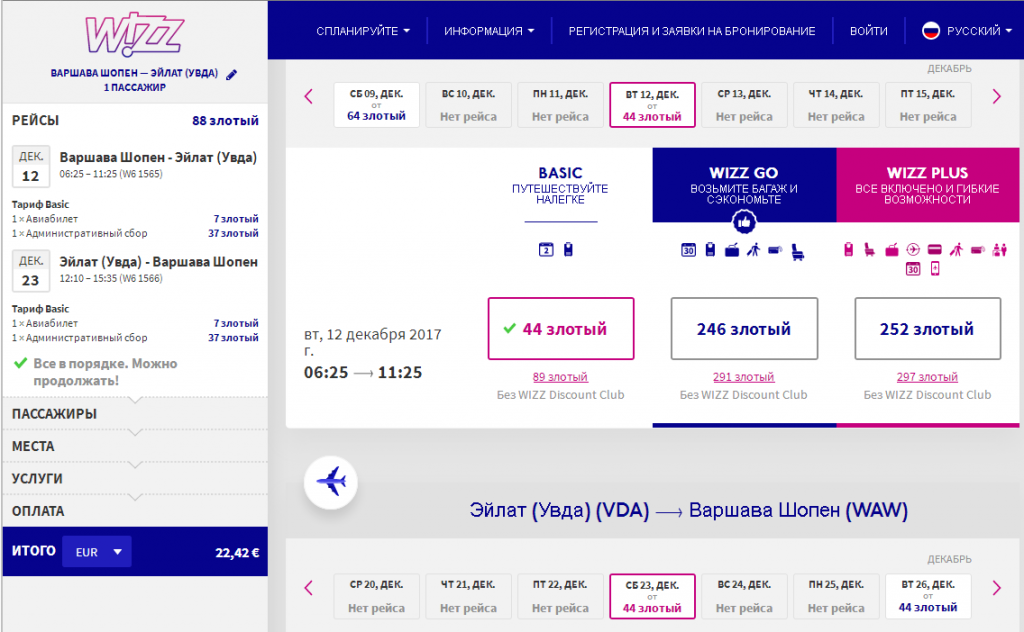Expand the Услуги section
The width and height of the screenshot is (1024, 632).
pos(135,479)
